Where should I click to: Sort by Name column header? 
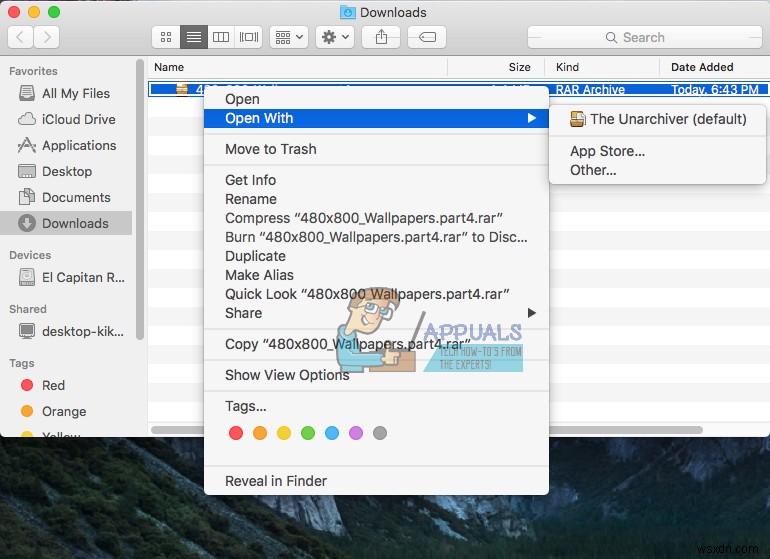(x=298, y=67)
